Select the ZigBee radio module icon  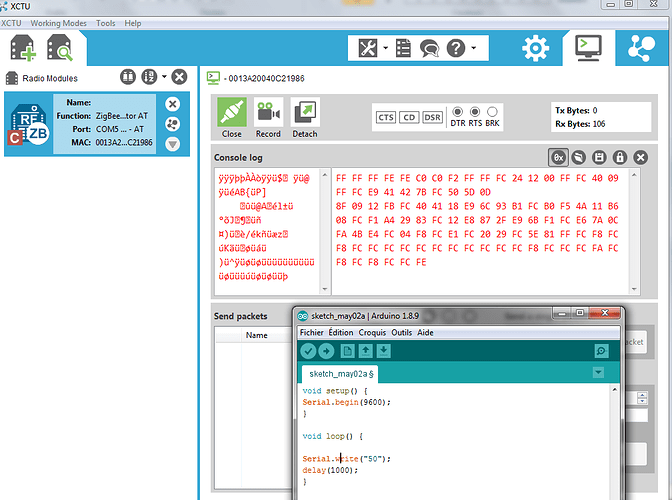coord(29,124)
